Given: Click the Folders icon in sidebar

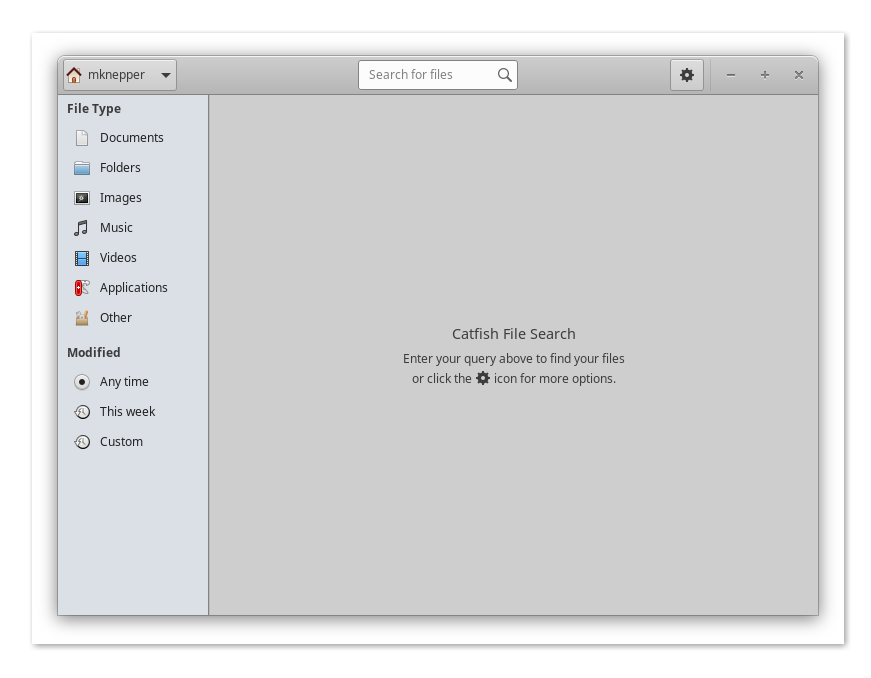Looking at the screenshot, I should (82, 168).
